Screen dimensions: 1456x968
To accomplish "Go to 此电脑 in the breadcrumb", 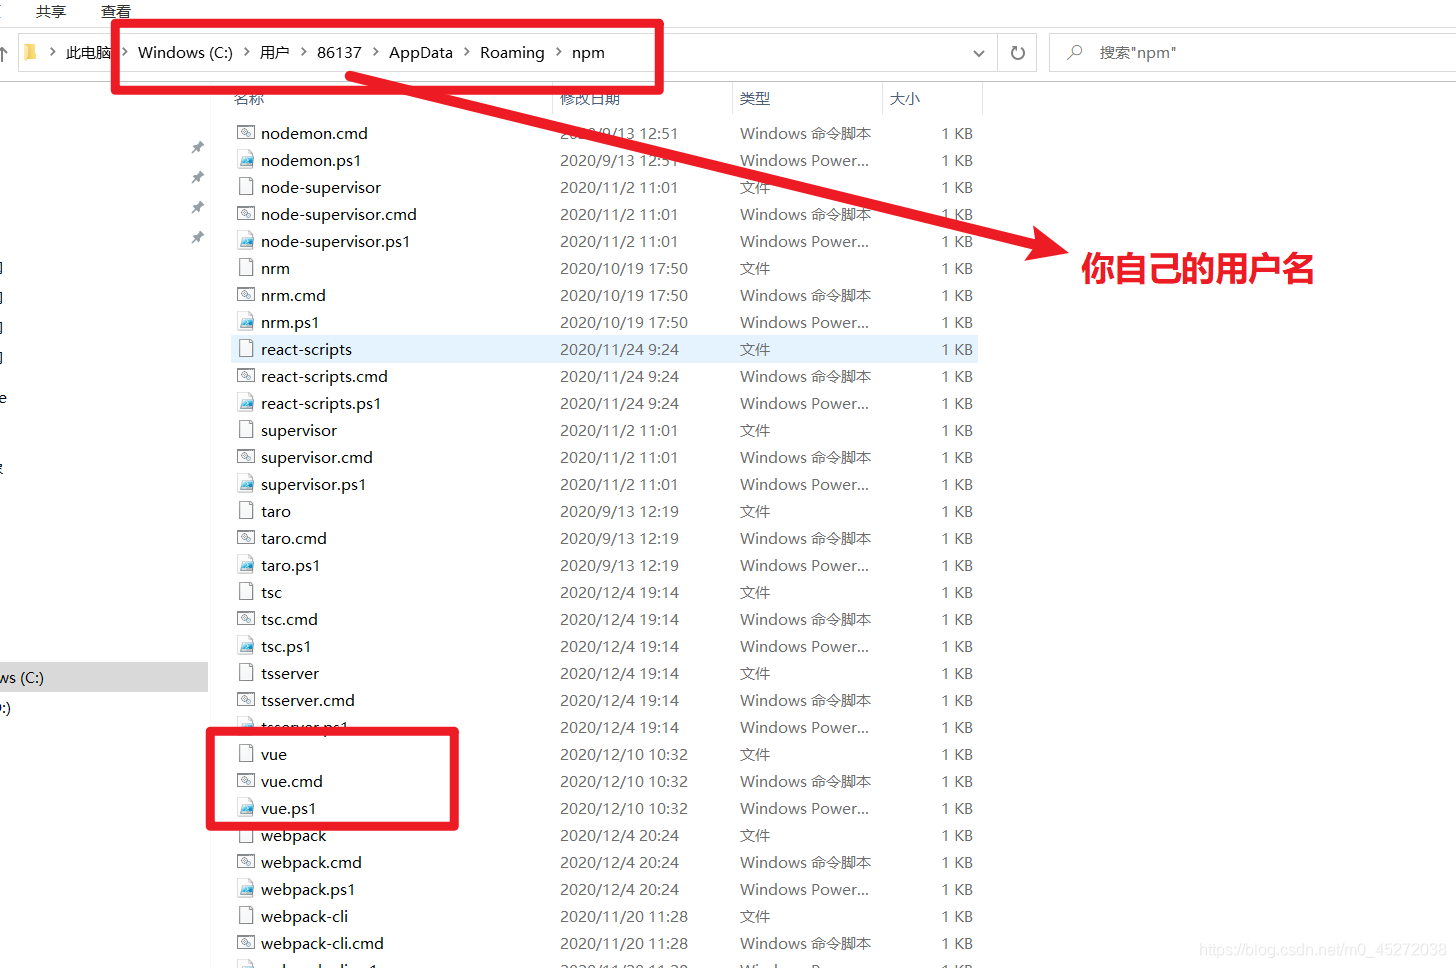I will coord(88,53).
